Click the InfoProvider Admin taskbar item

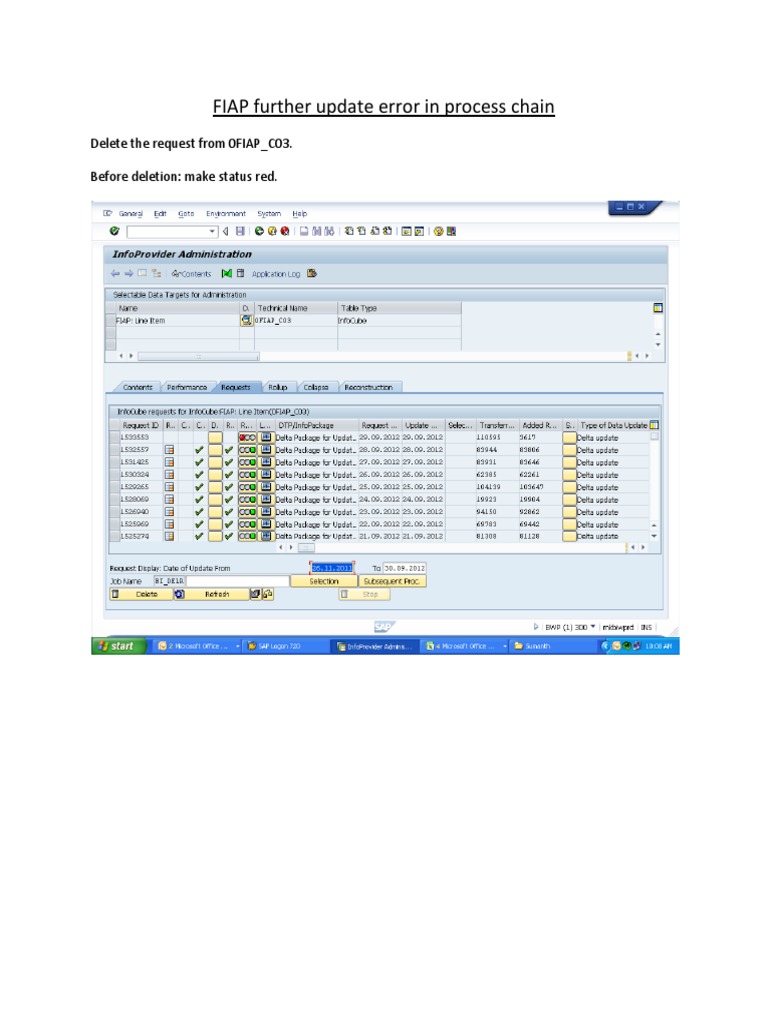tap(375, 647)
